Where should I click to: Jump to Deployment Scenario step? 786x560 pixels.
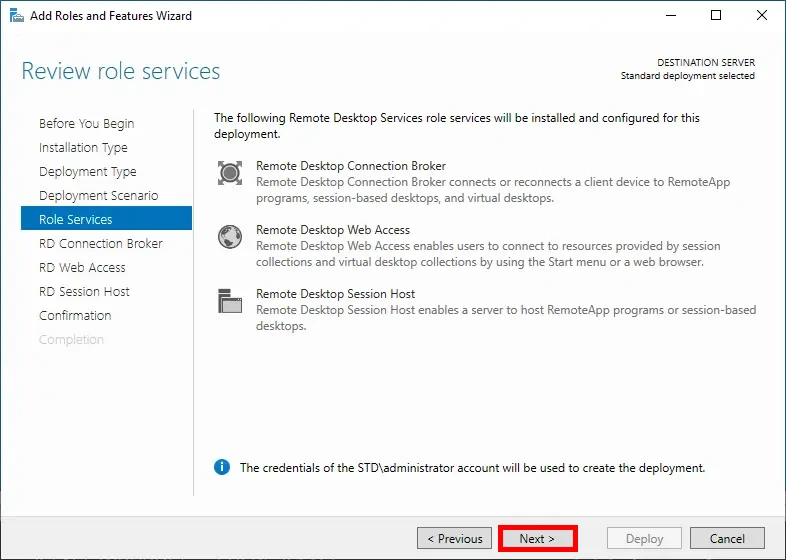pyautogui.click(x=98, y=196)
